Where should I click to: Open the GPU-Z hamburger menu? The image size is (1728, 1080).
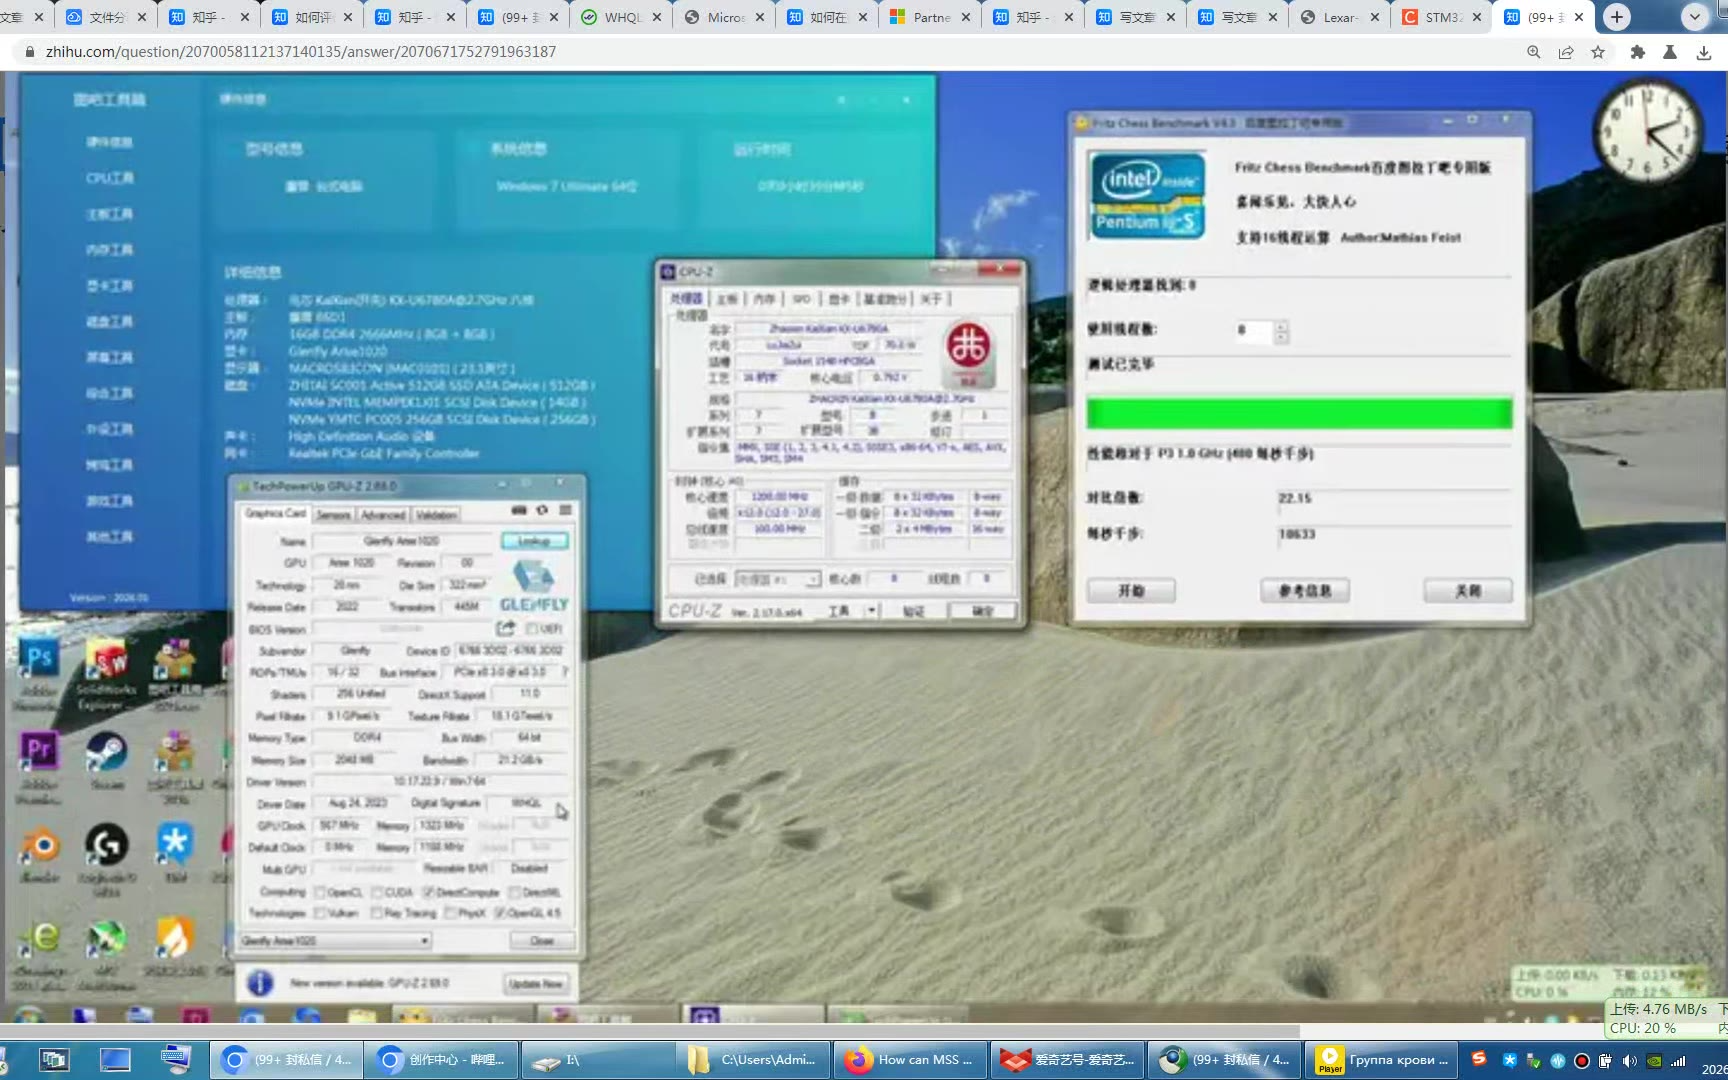tap(565, 510)
